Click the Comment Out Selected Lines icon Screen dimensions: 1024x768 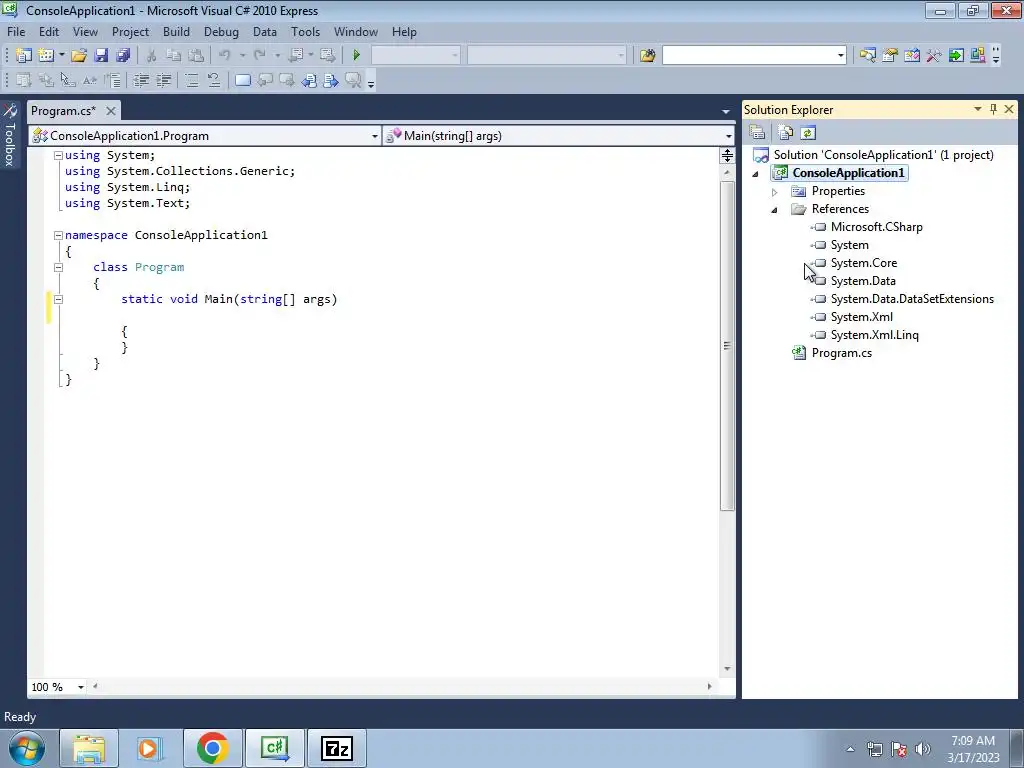click(191, 80)
